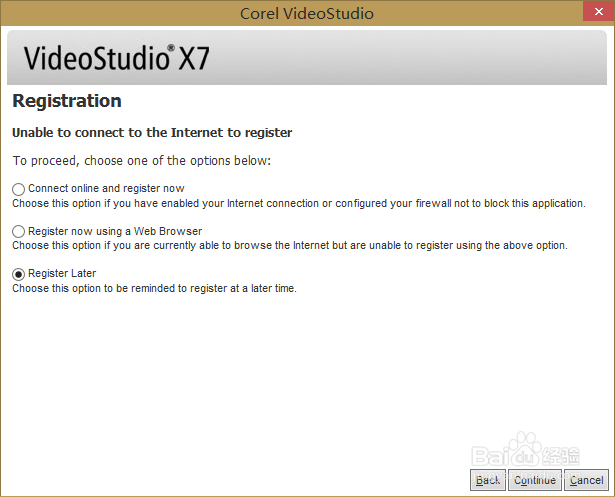Click the "To proceed, choose one" instruction text
This screenshot has height=497, width=615.
141,160
